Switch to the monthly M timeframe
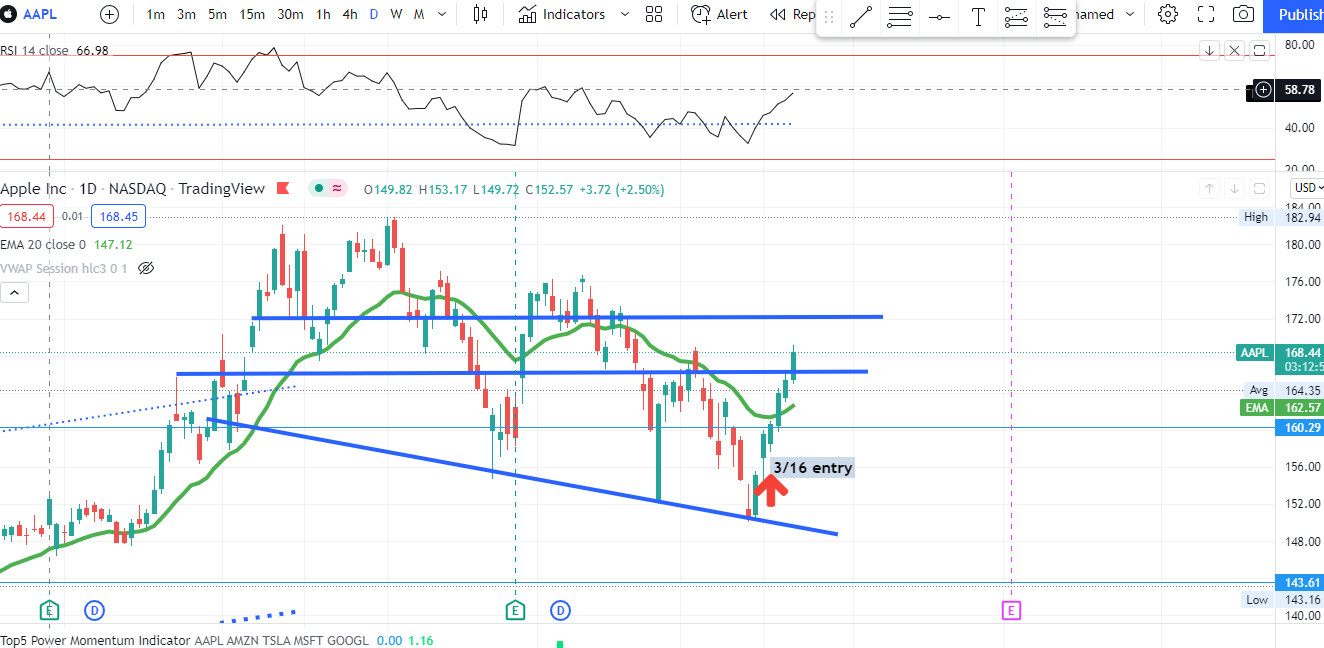The width and height of the screenshot is (1324, 648). click(x=418, y=15)
